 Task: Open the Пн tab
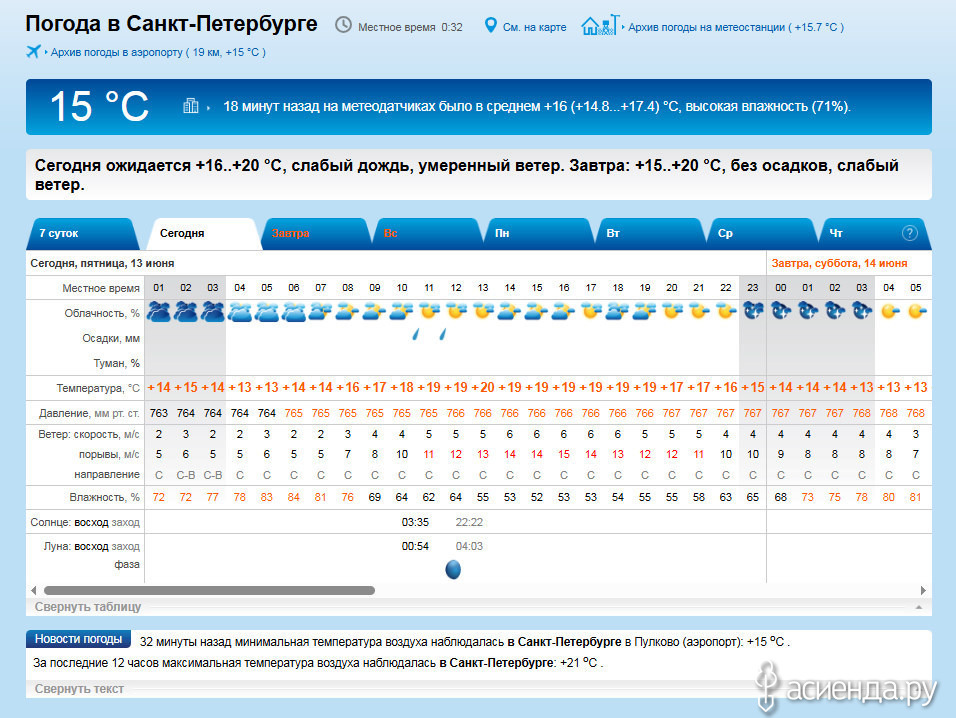(x=538, y=233)
